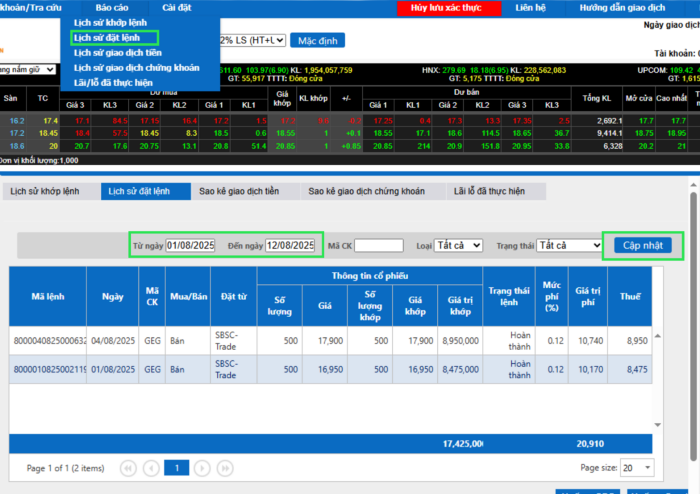Choose Lịch sử đặt lệnh menu entry
700x494 pixels.
[107, 37]
